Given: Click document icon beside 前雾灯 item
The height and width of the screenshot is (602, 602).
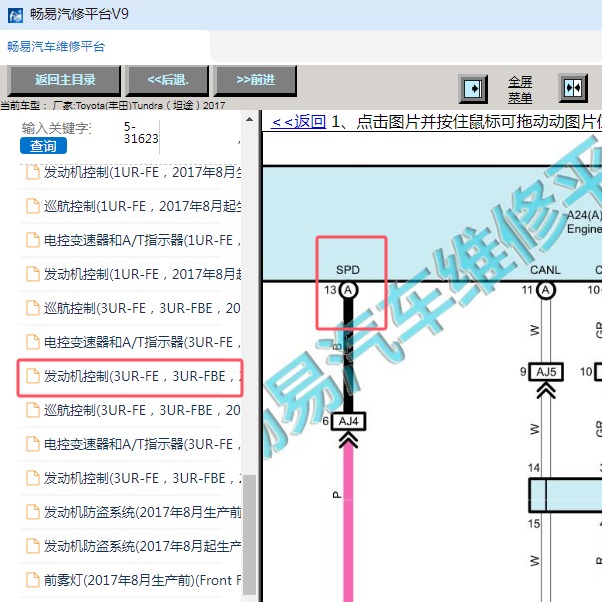Looking at the screenshot, I should [33, 580].
